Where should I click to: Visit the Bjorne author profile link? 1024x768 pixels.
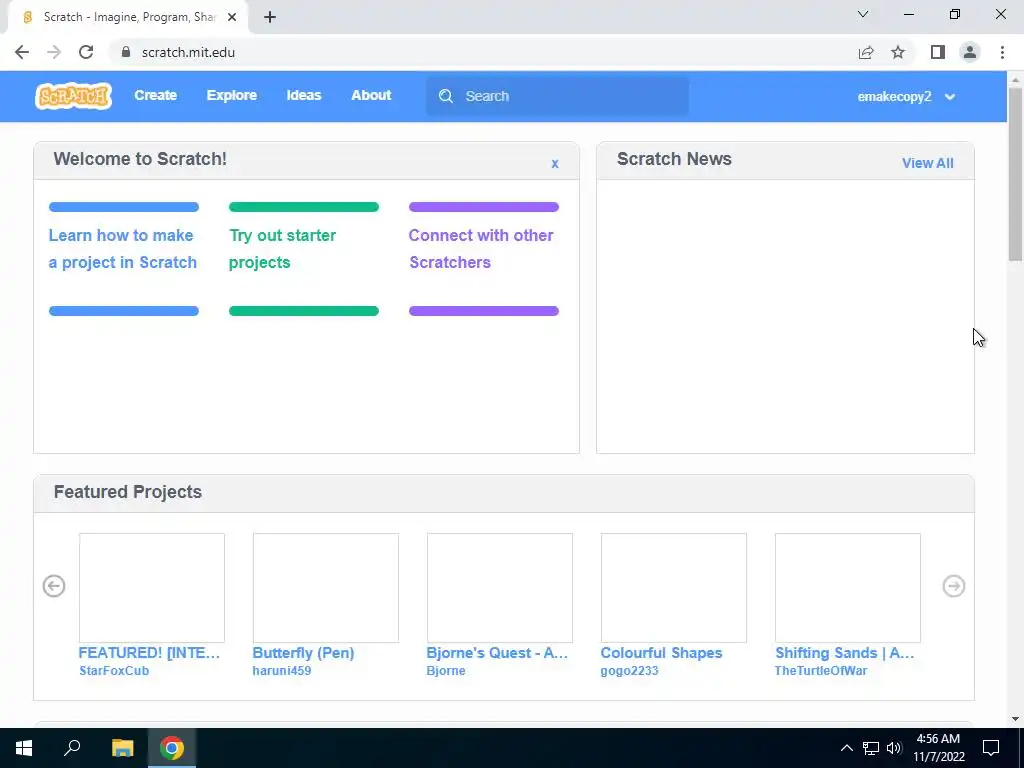(x=445, y=671)
